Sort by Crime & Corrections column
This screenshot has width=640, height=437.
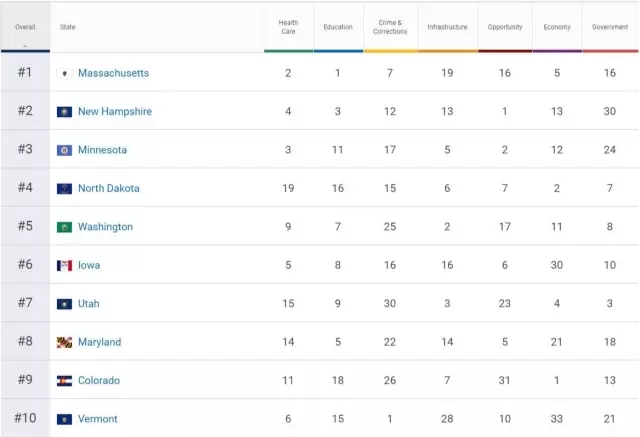391,27
